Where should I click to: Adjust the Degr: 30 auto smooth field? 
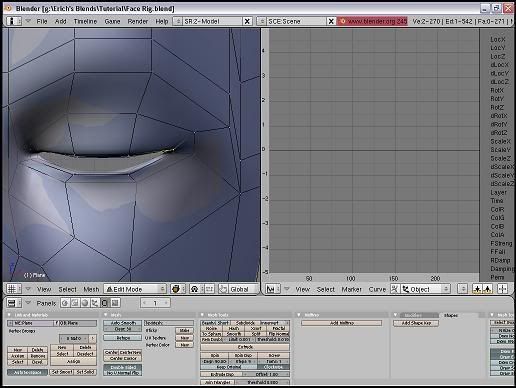pyautogui.click(x=123, y=329)
